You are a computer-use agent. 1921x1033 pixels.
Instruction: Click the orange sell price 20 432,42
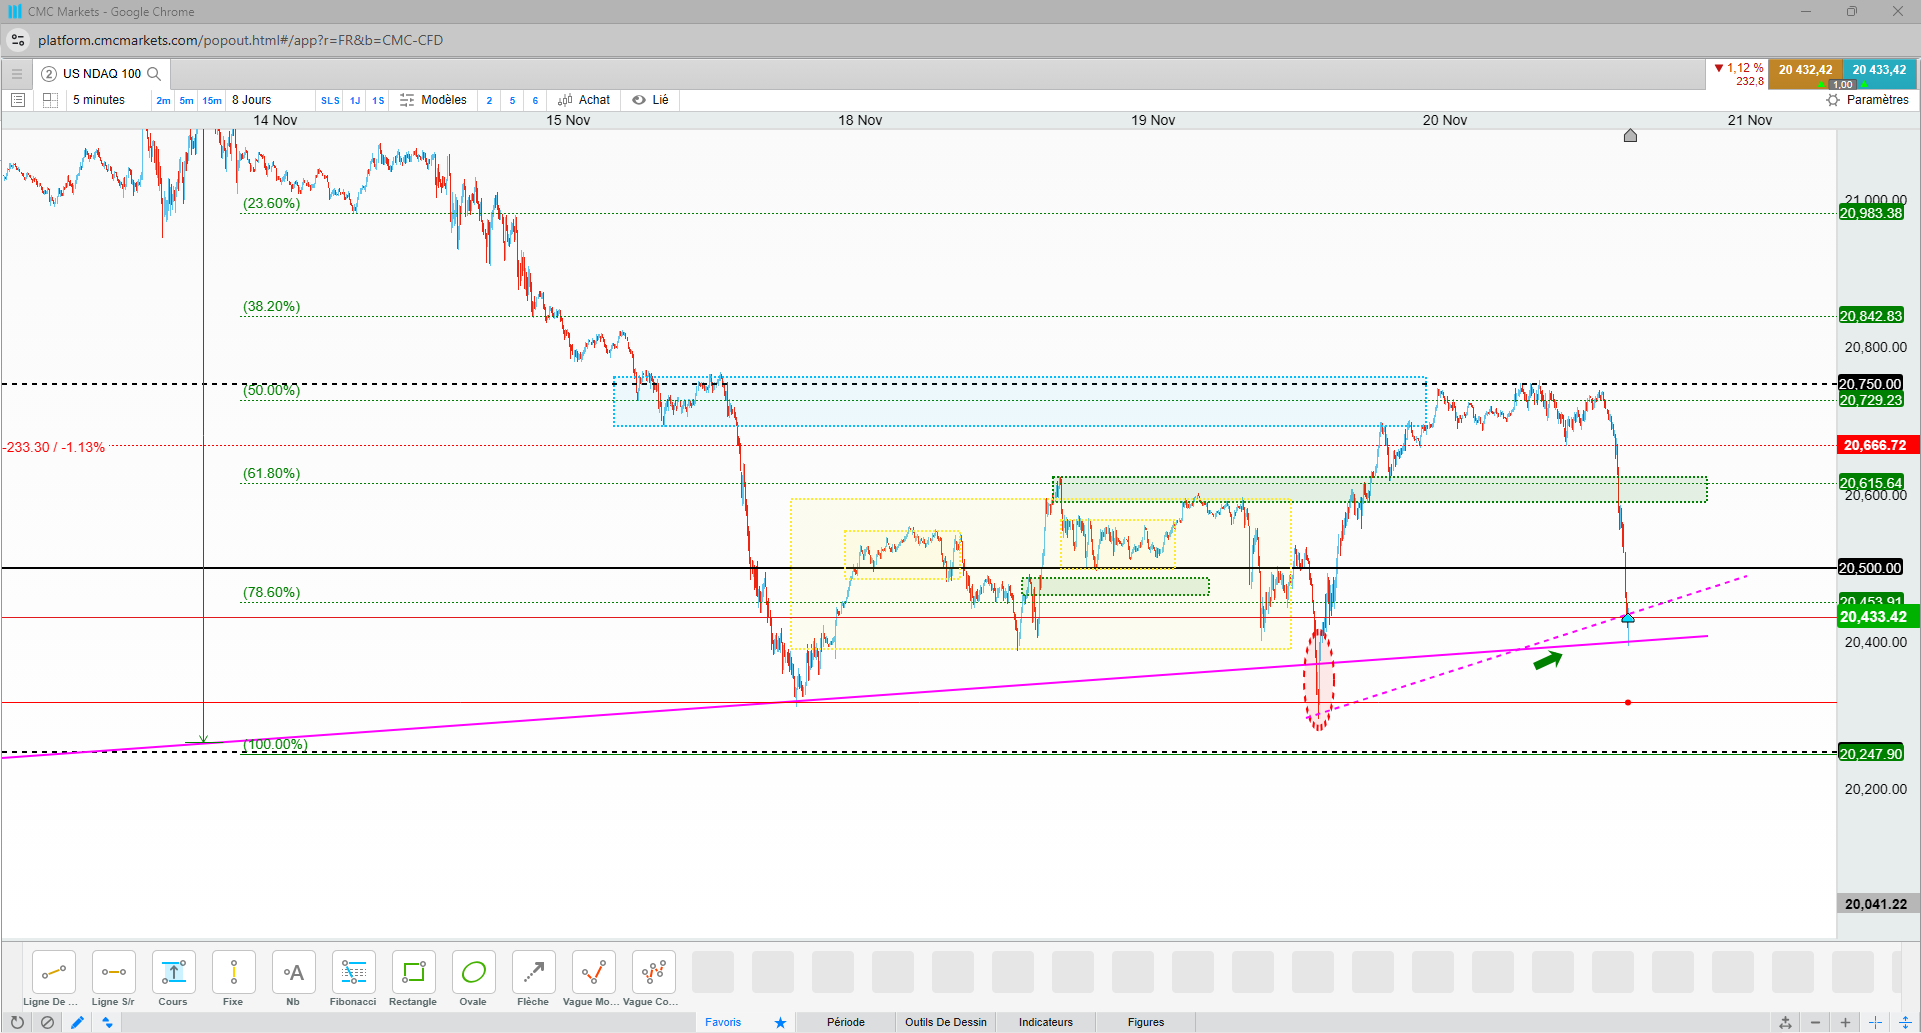[1805, 70]
